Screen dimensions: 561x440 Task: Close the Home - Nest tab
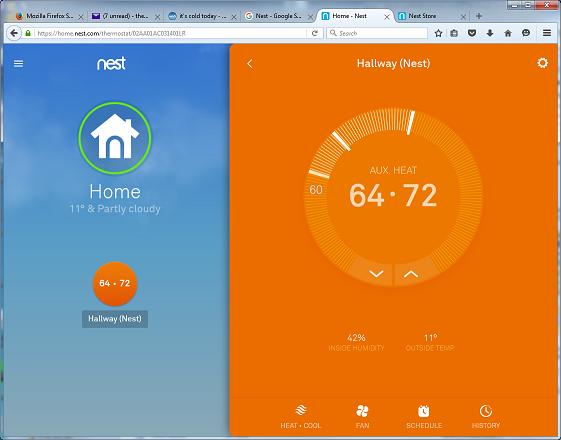coord(387,17)
